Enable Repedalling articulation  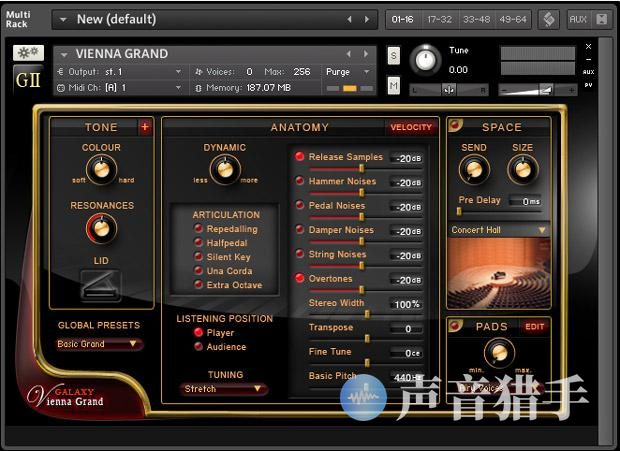point(198,228)
